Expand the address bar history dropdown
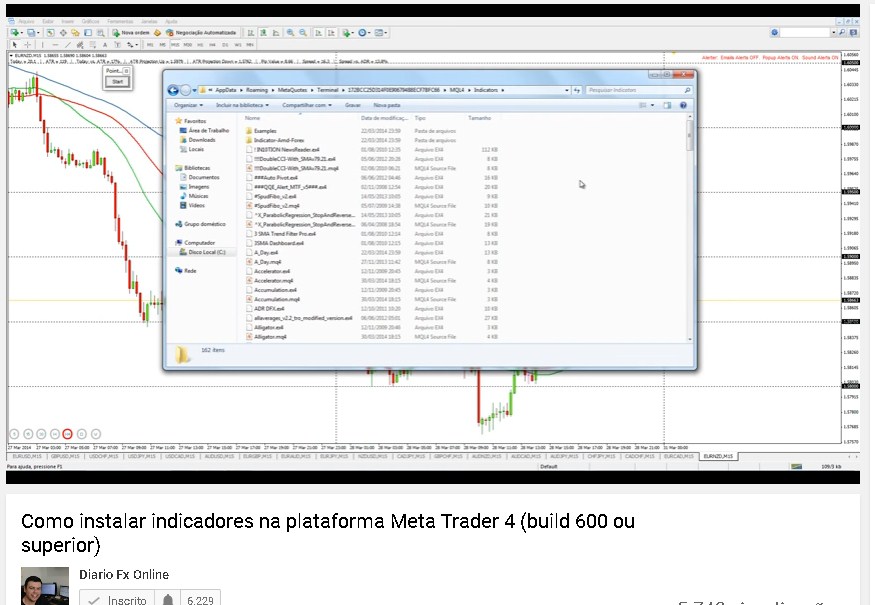Viewport: 875px width, 605px height. click(566, 90)
